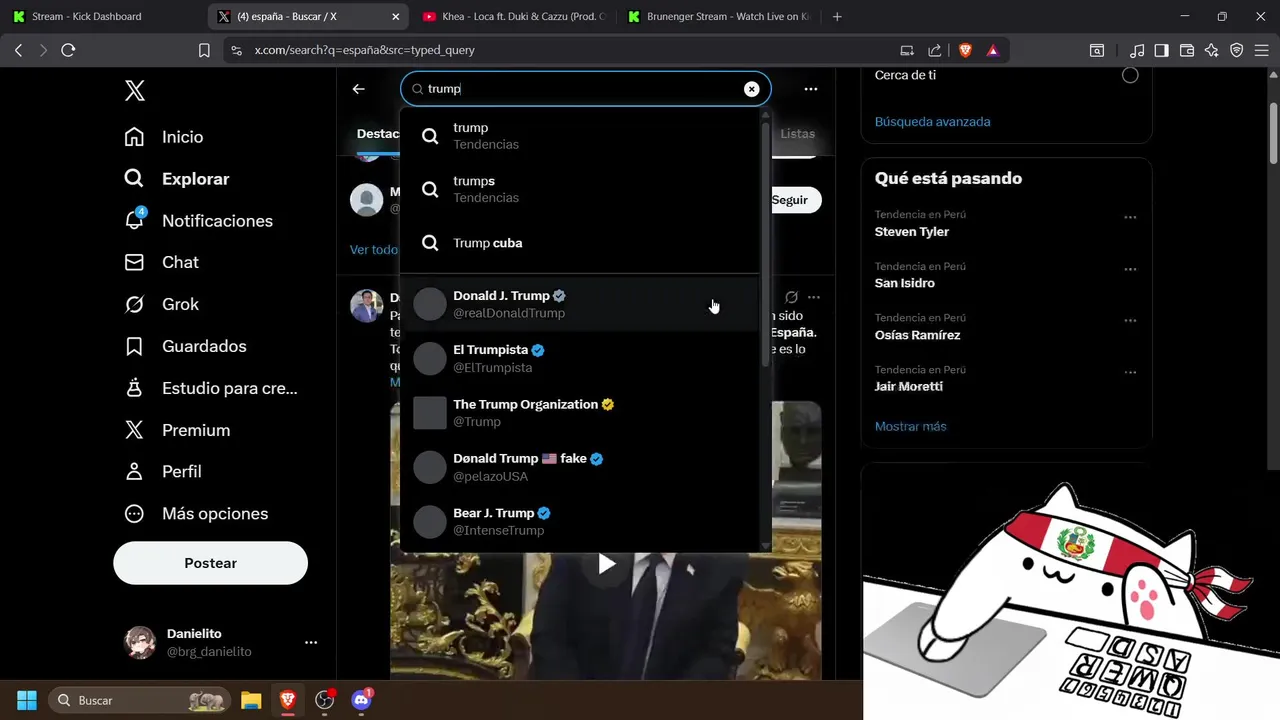Open a new browser tab

(x=837, y=16)
